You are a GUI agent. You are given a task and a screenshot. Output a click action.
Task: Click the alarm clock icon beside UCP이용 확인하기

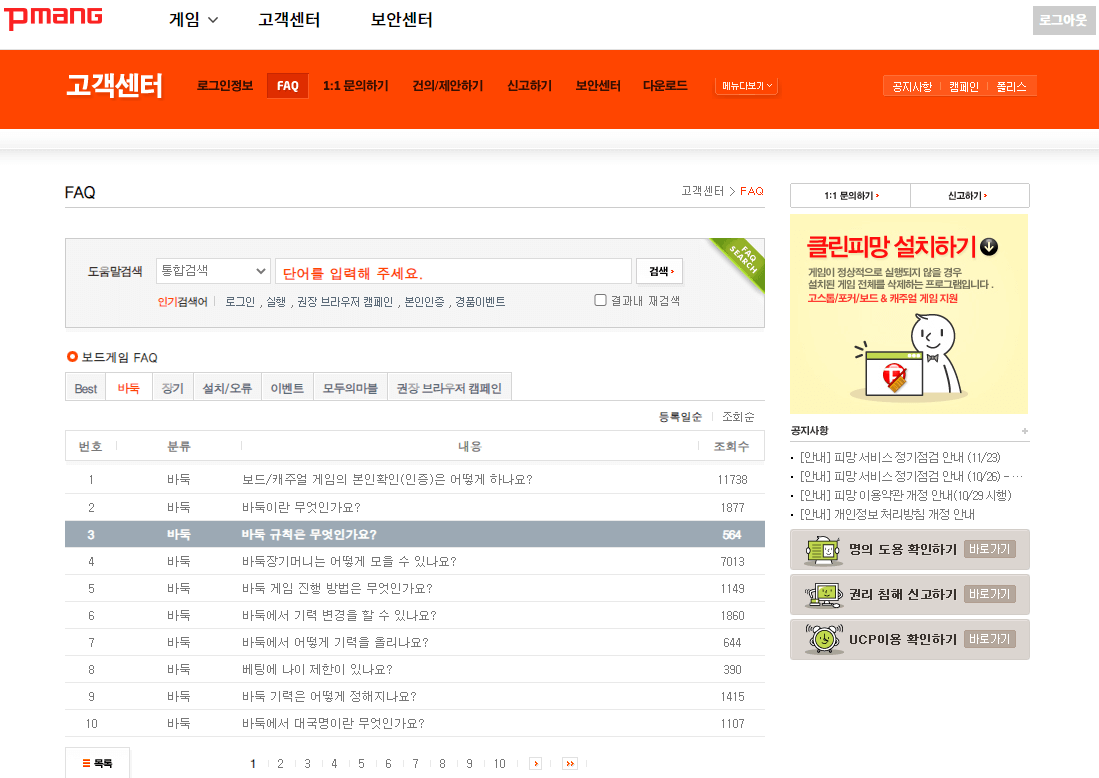822,639
